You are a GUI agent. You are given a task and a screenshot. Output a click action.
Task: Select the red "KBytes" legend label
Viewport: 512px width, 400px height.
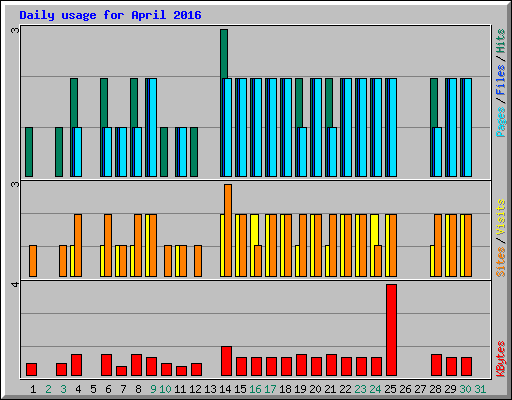pyautogui.click(x=500, y=359)
